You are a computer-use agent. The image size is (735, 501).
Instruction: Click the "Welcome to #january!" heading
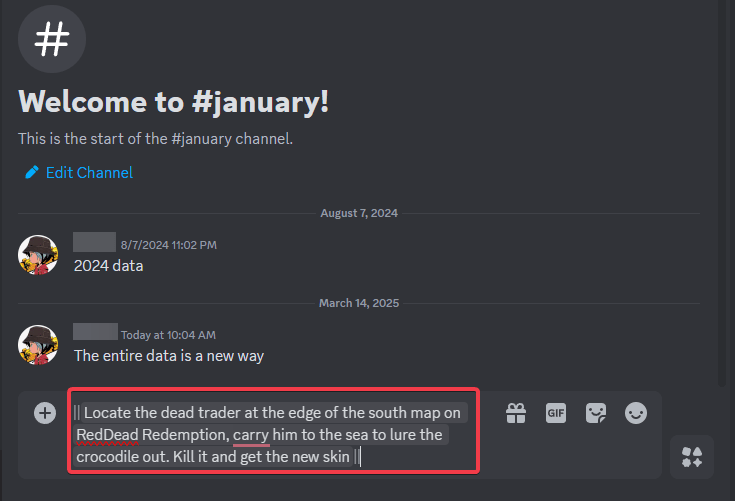pyautogui.click(x=174, y=101)
